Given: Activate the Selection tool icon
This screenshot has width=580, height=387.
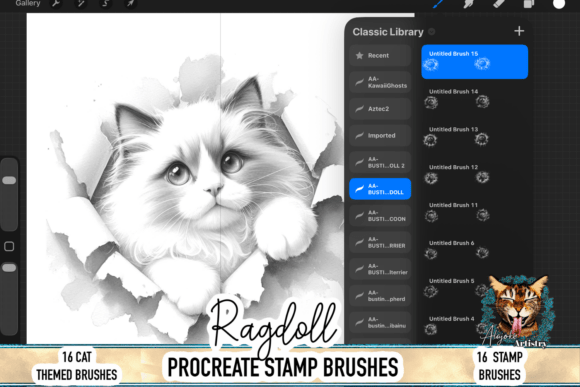Looking at the screenshot, I should click(105, 4).
